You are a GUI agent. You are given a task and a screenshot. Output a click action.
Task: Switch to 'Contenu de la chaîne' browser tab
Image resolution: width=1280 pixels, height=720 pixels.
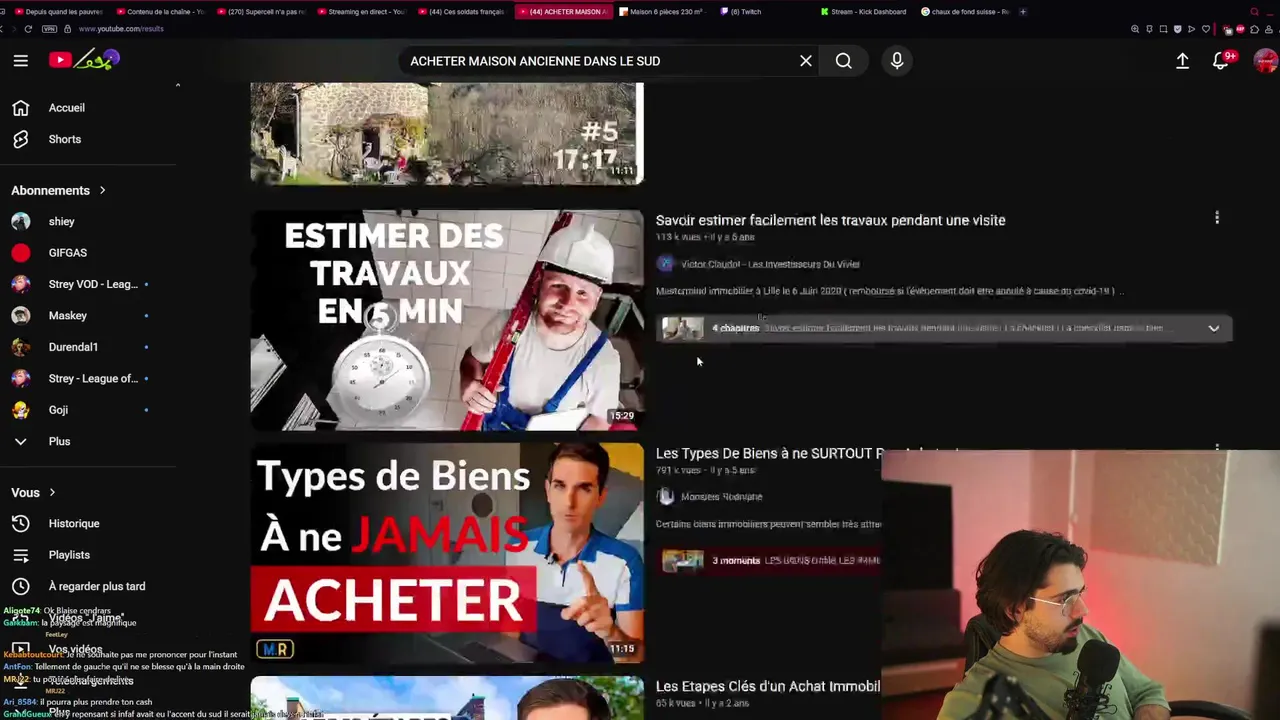point(158,12)
